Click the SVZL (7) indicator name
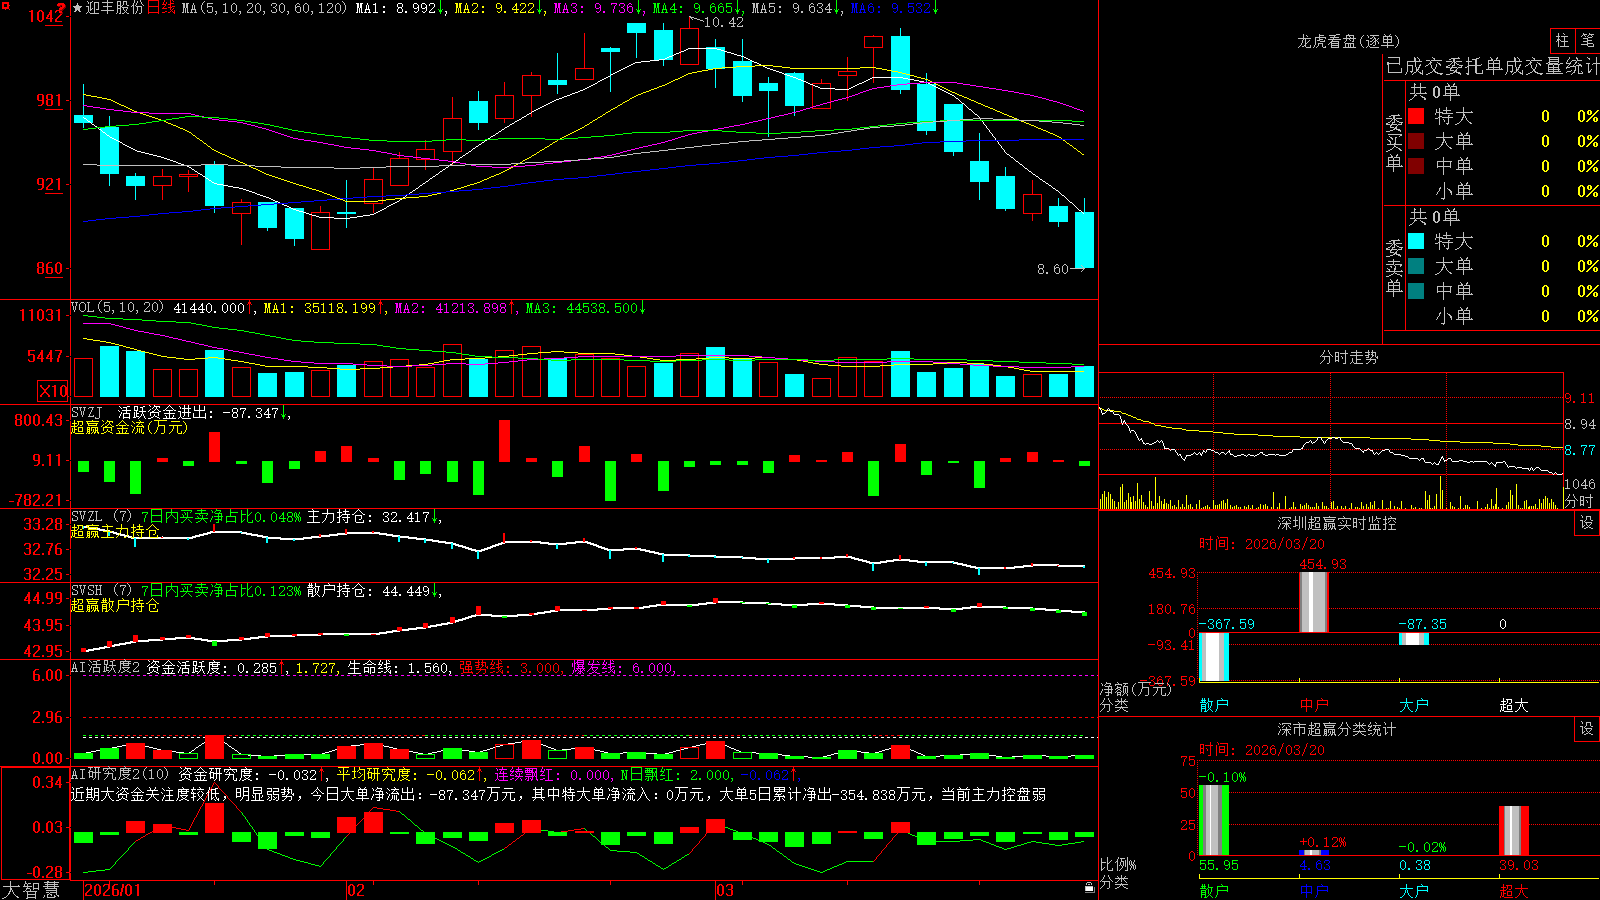This screenshot has height=900, width=1600. tap(101, 517)
